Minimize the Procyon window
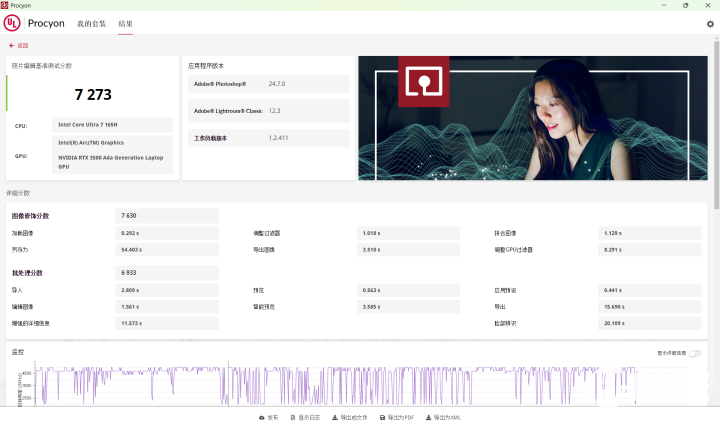 tap(660, 5)
